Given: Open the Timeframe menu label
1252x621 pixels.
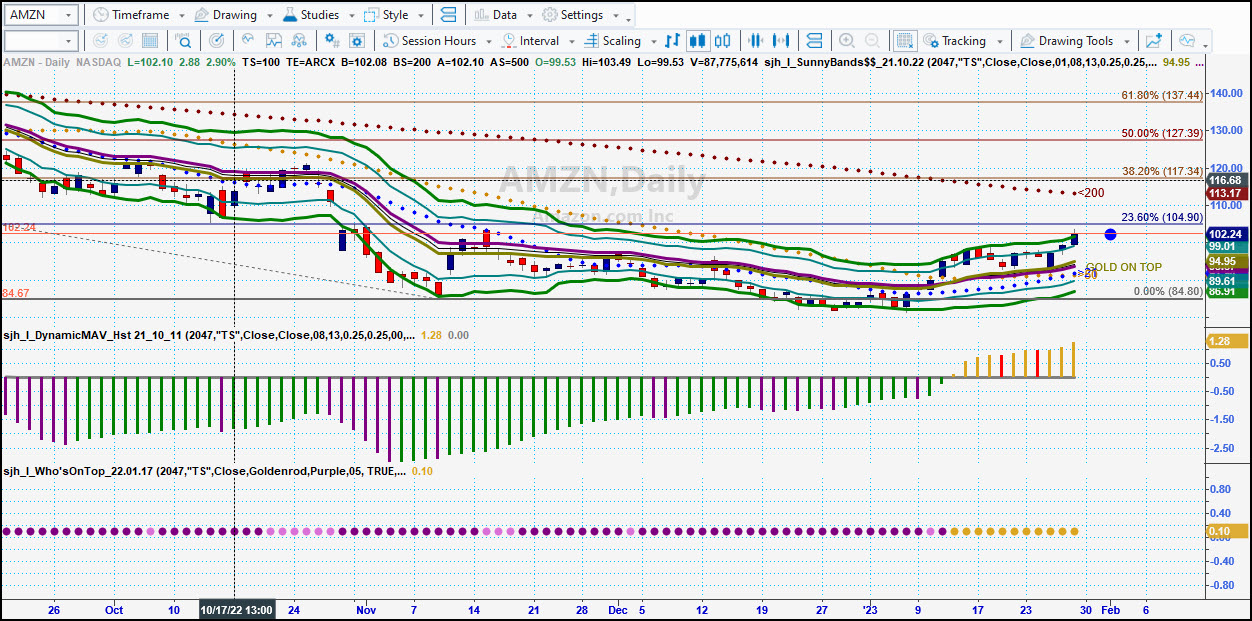Looking at the screenshot, I should coord(141,15).
